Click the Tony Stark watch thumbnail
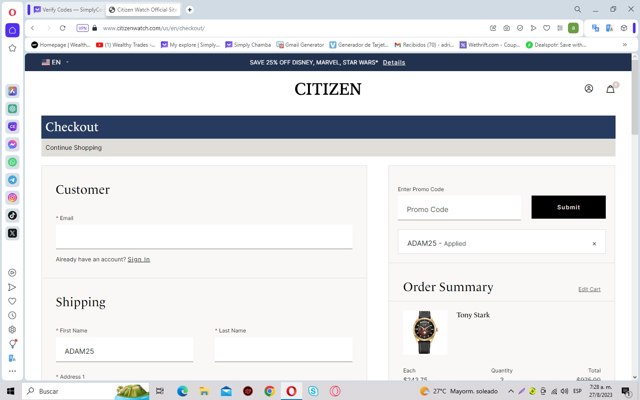 coord(425,332)
